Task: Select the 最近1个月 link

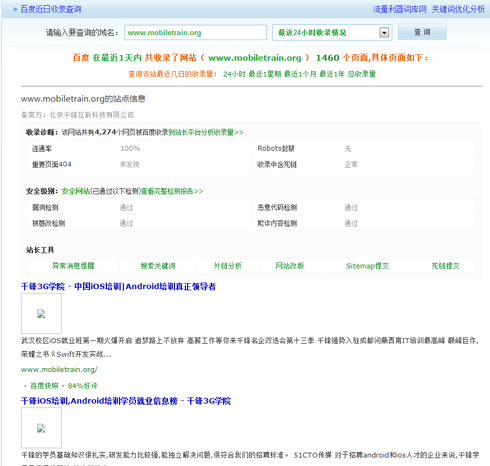Action: (300, 74)
